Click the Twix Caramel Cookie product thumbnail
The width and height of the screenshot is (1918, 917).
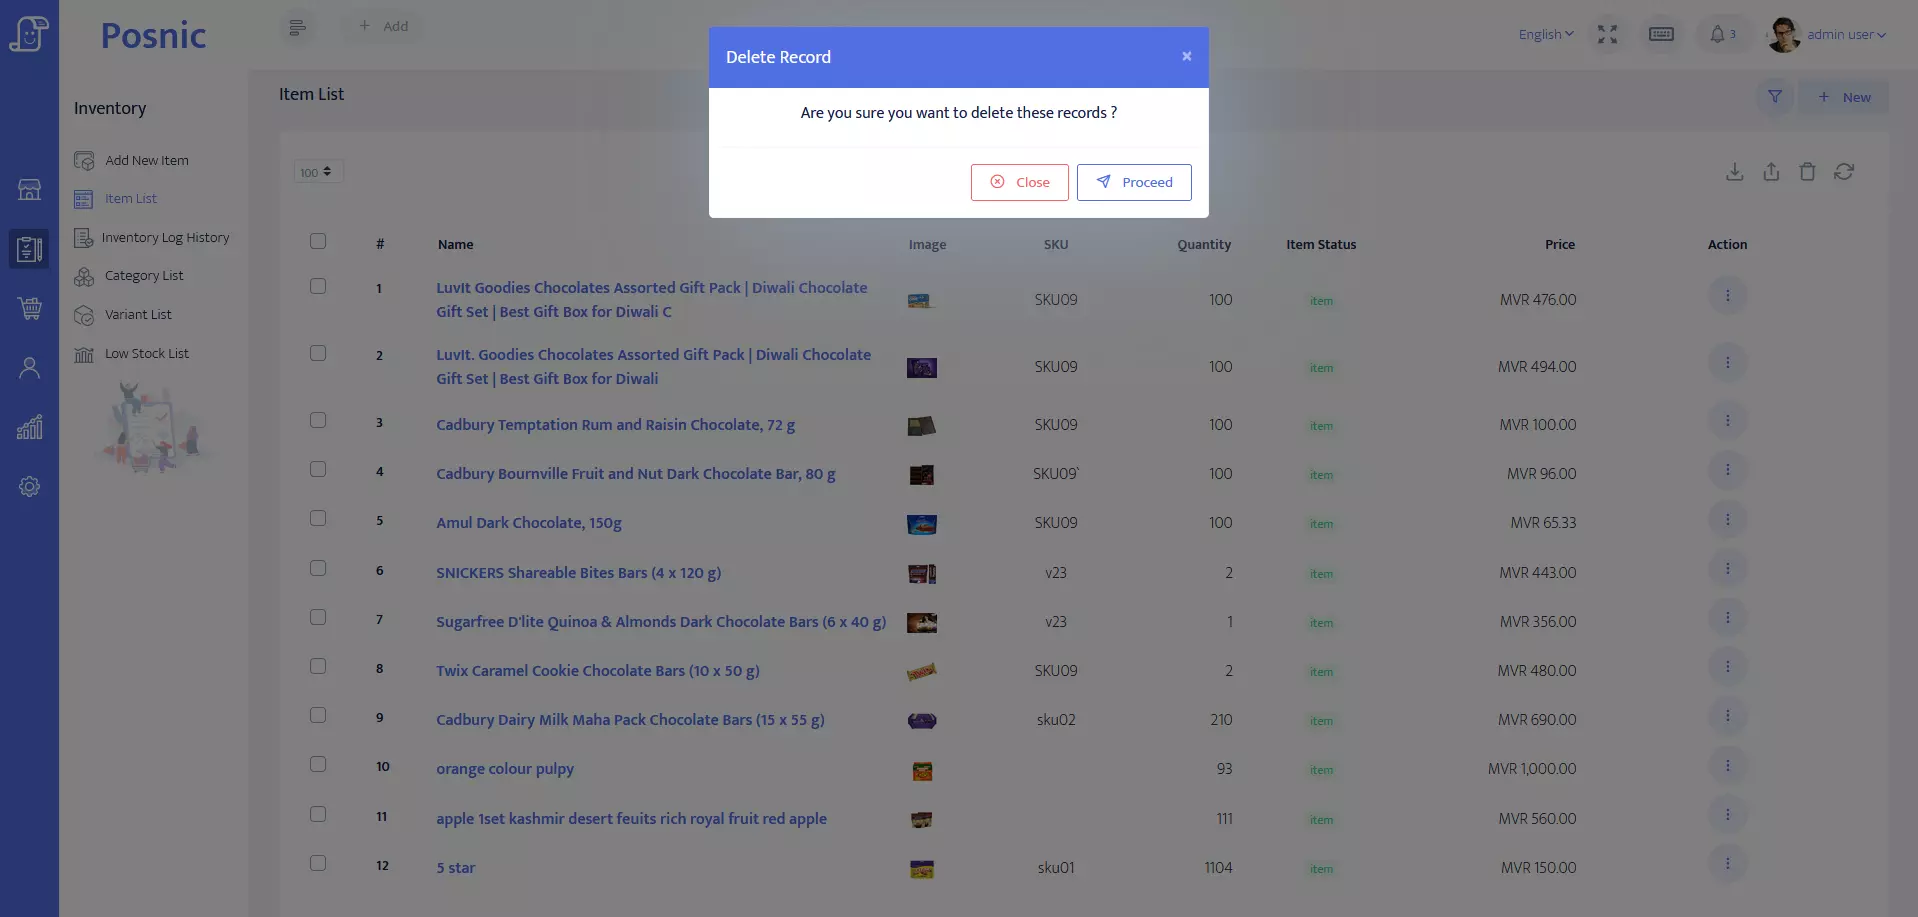[921, 672]
